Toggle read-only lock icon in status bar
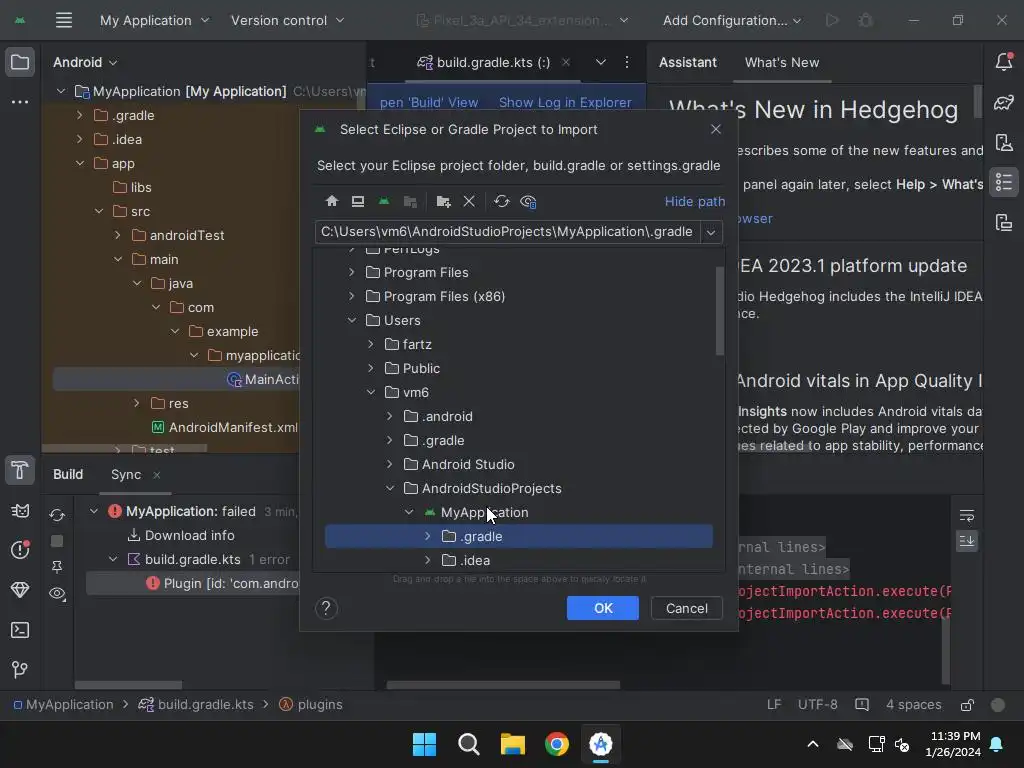The image size is (1024, 768). point(967,705)
